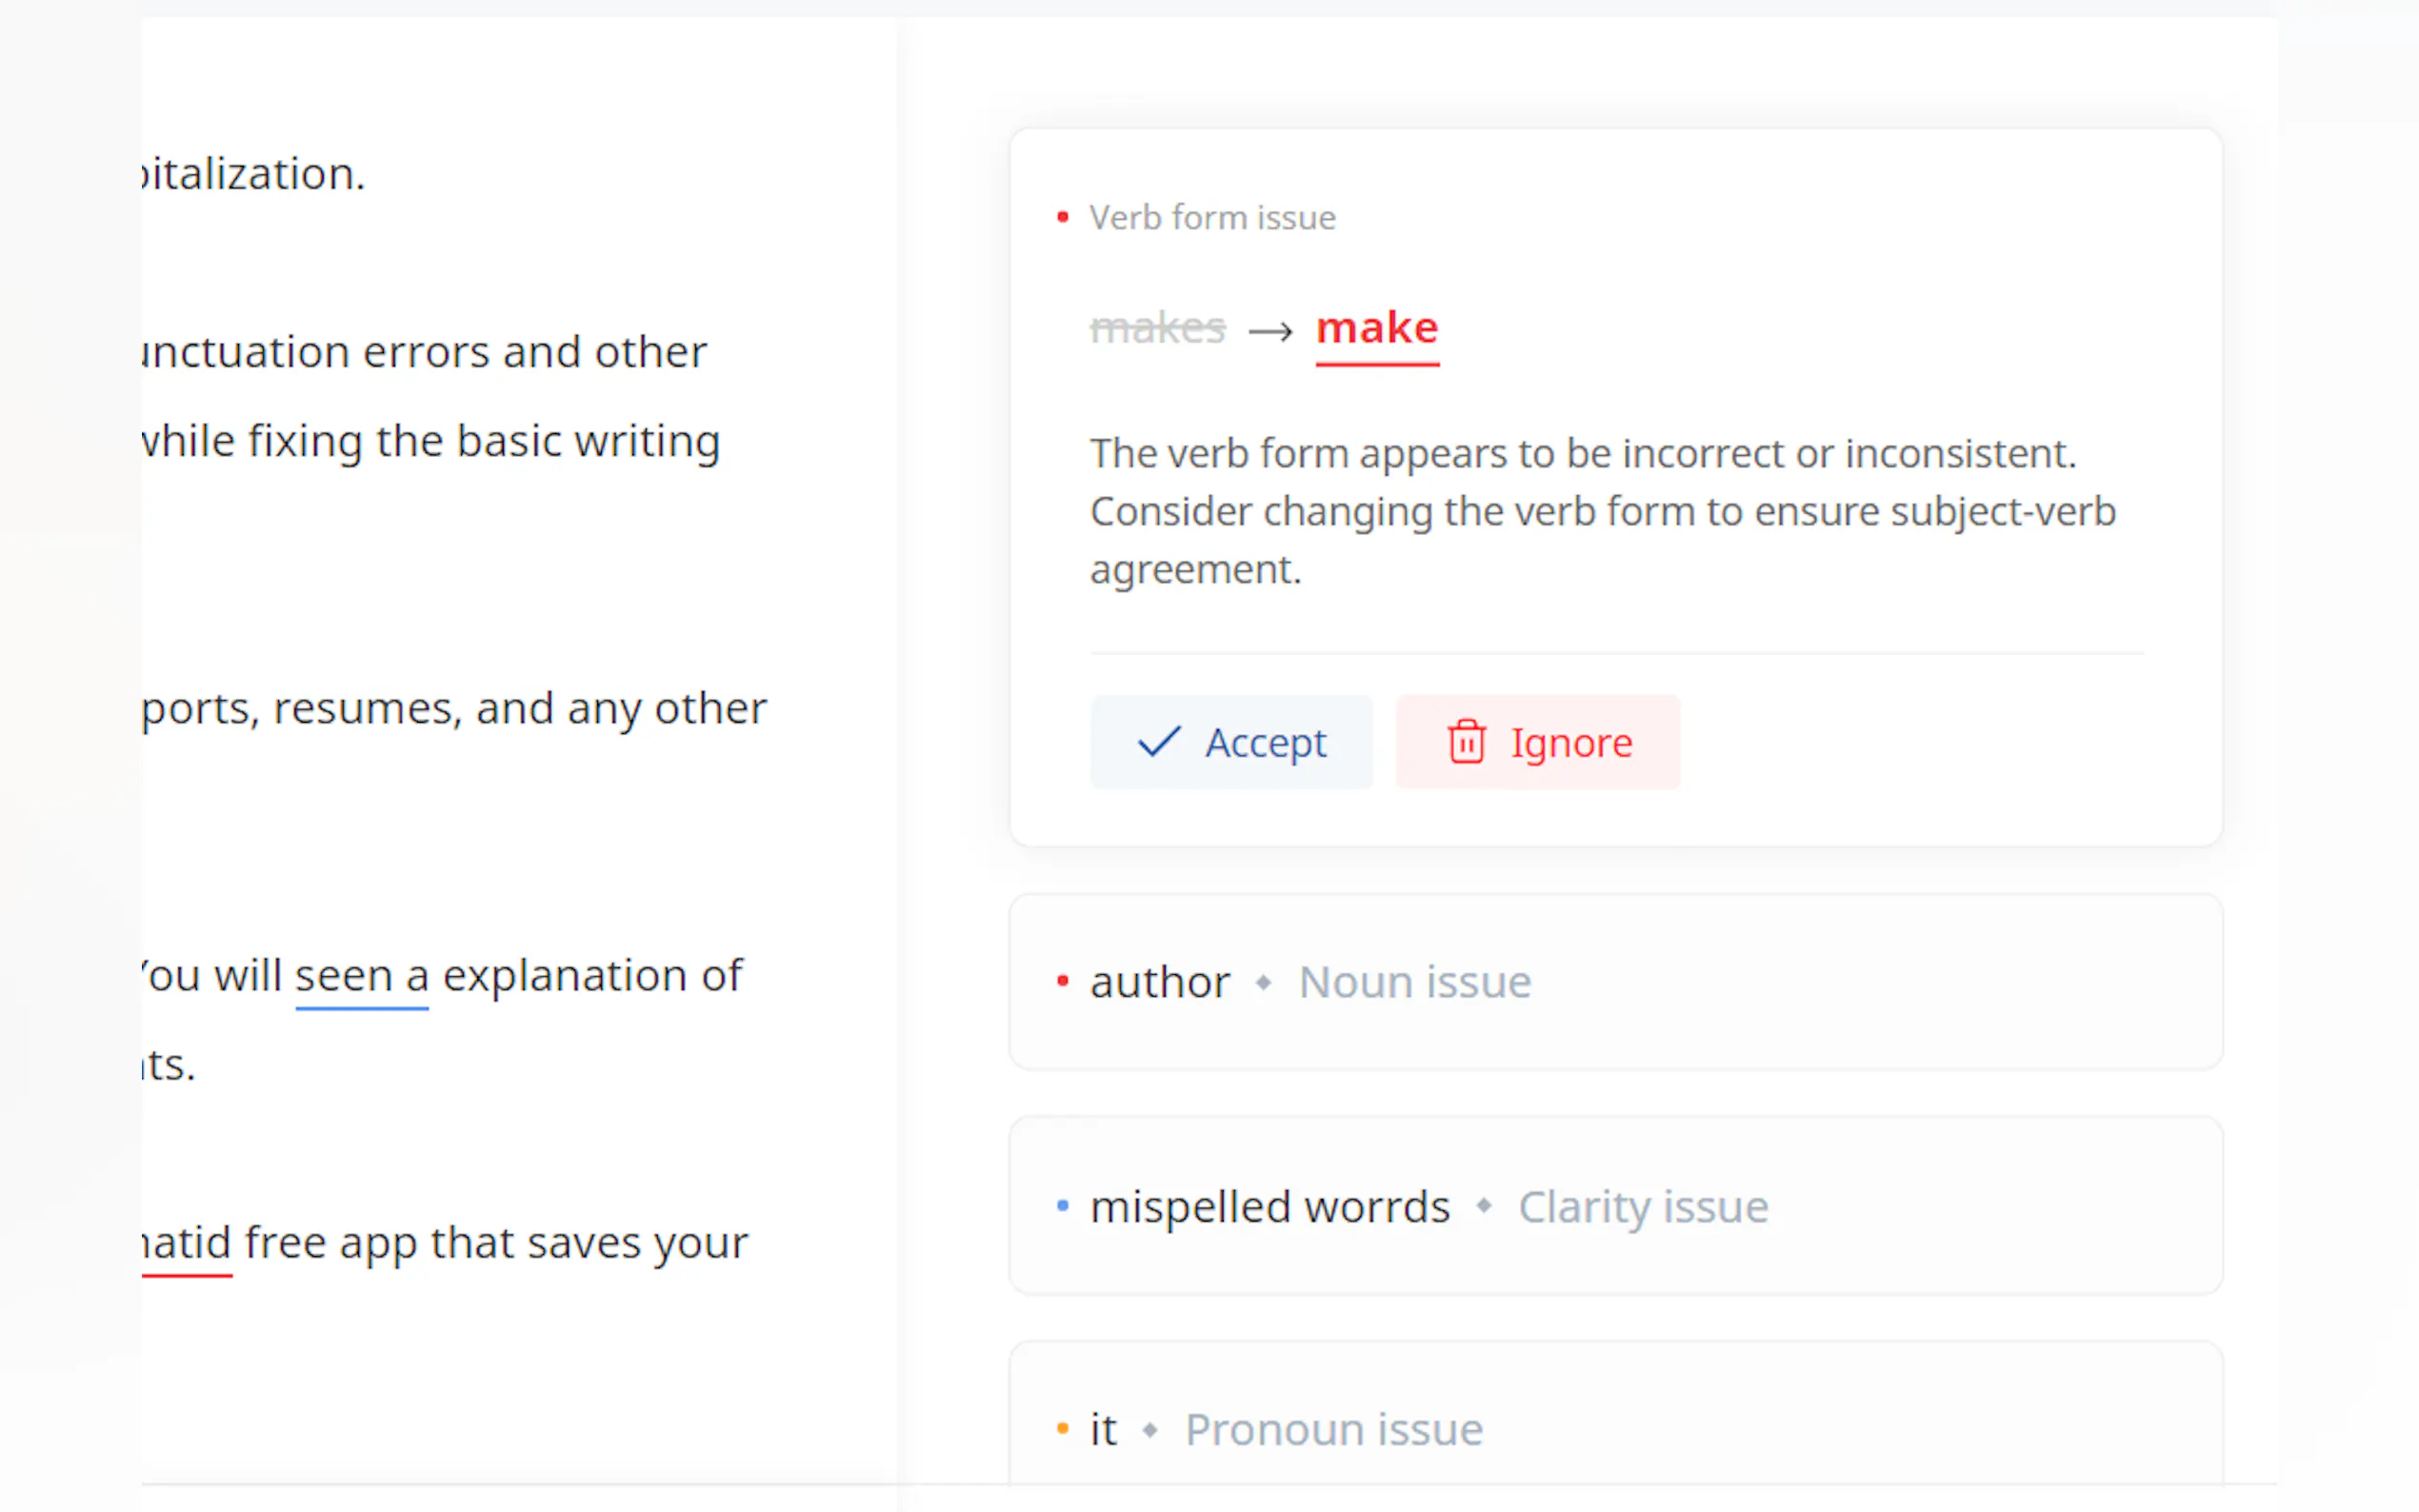Click the Verb form issue heading
This screenshot has width=2419, height=1512.
1212,217
